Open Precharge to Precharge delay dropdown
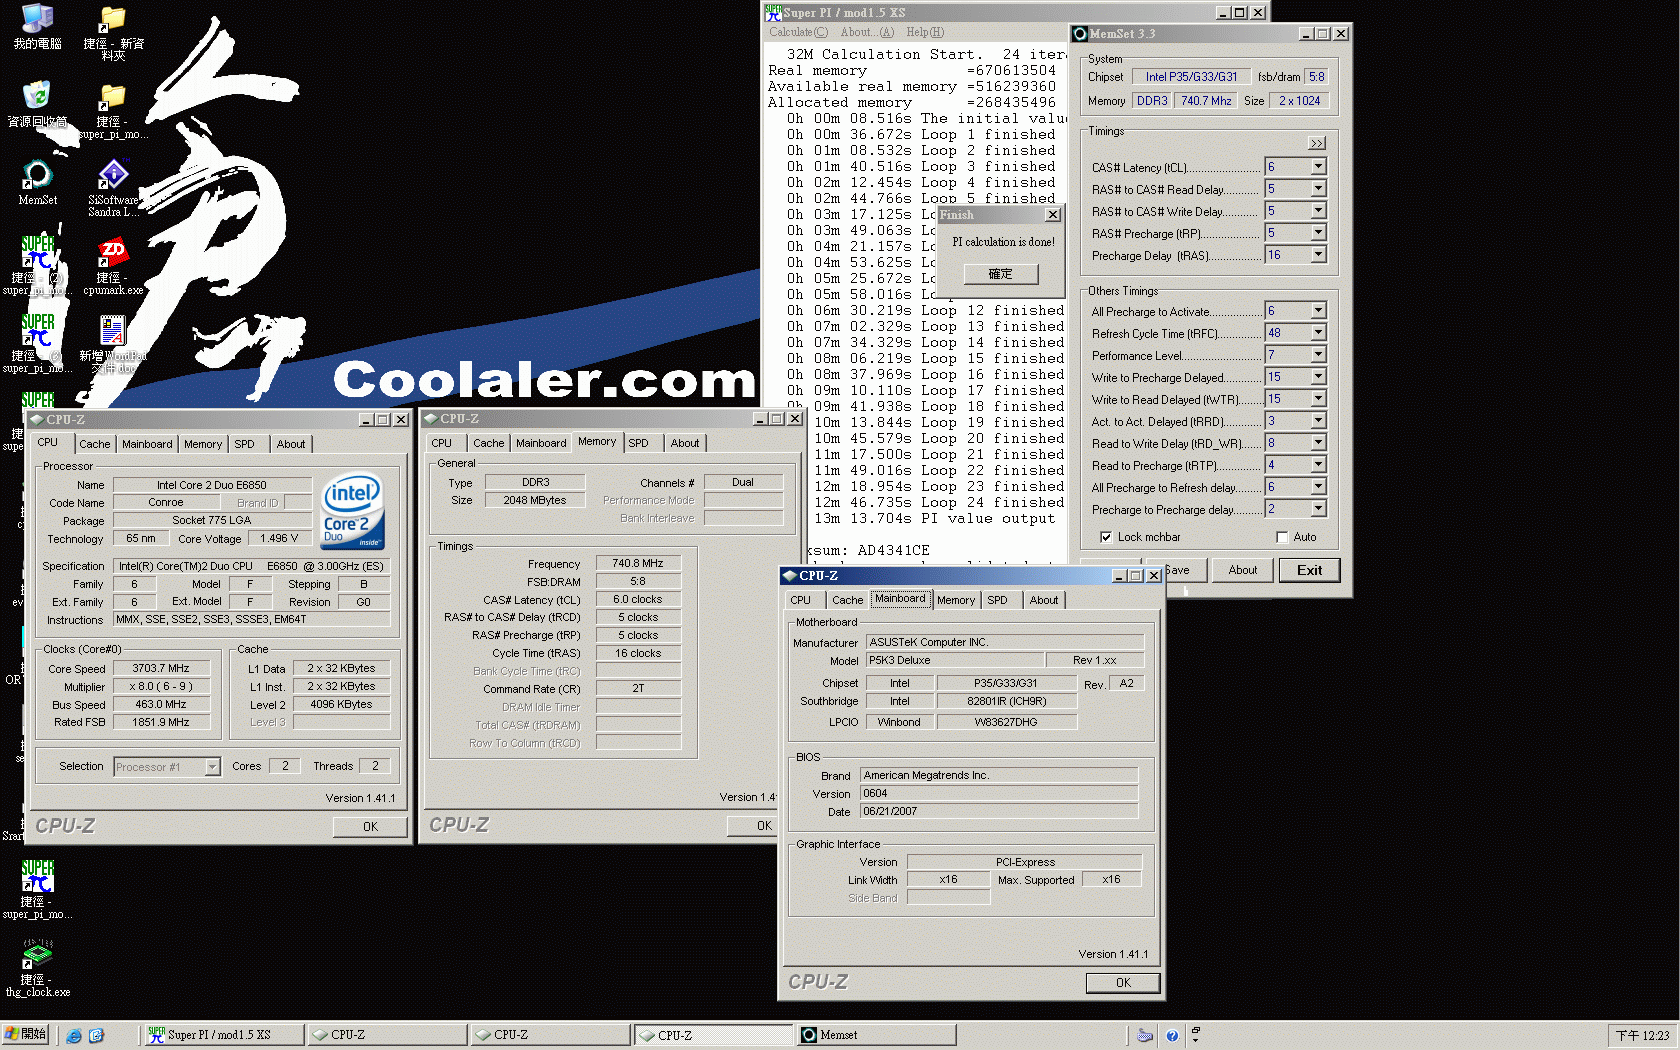Viewport: 1680px width, 1050px height. tap(1318, 509)
